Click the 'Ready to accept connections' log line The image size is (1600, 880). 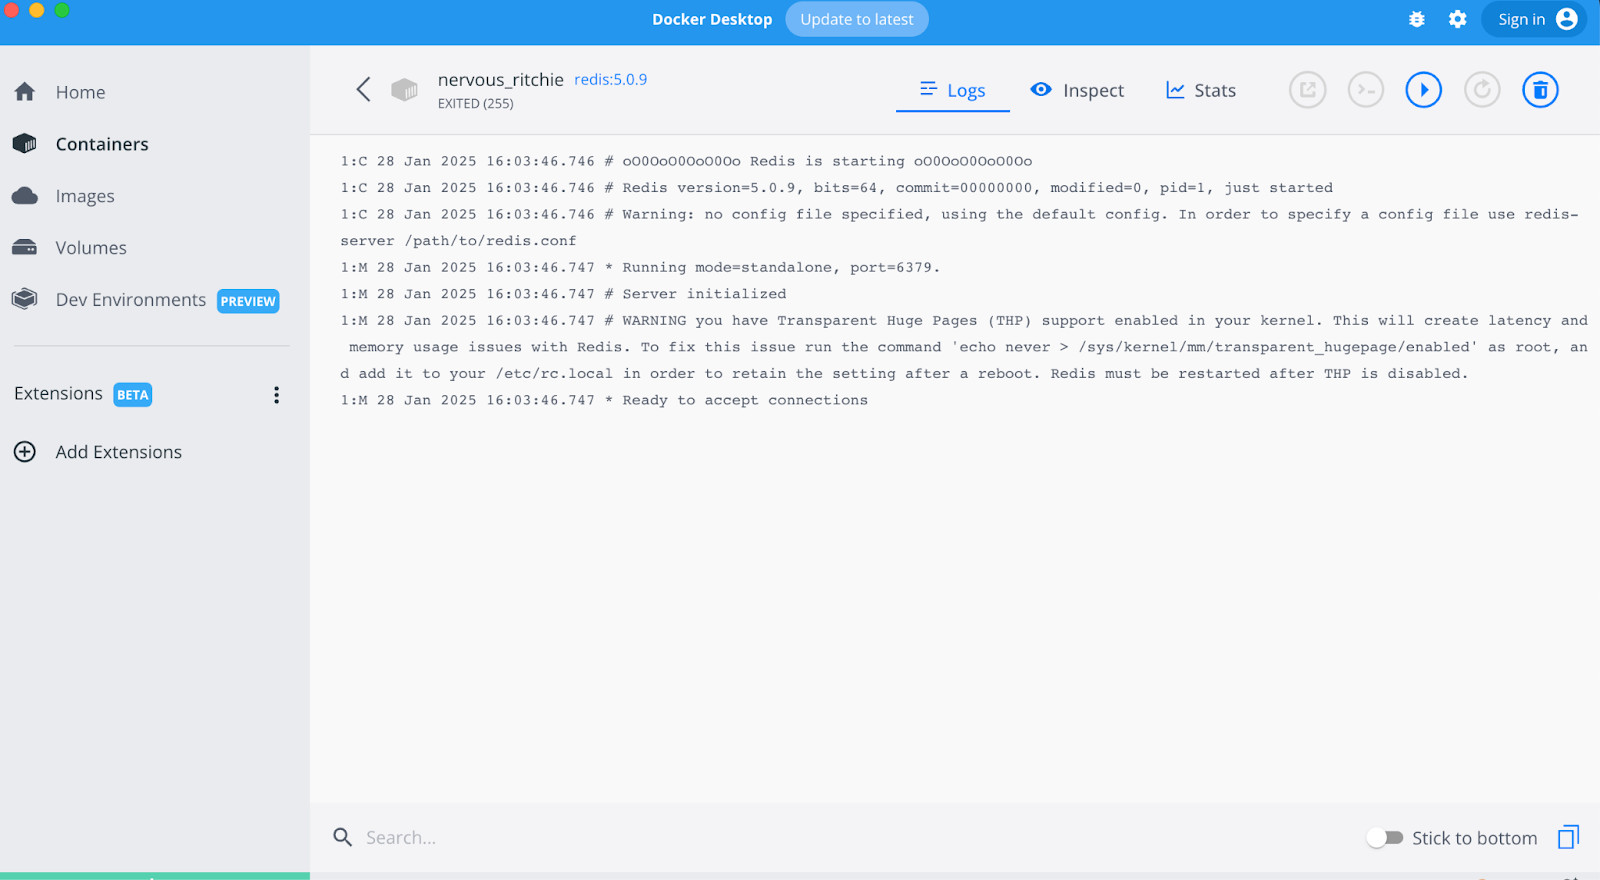[604, 400]
